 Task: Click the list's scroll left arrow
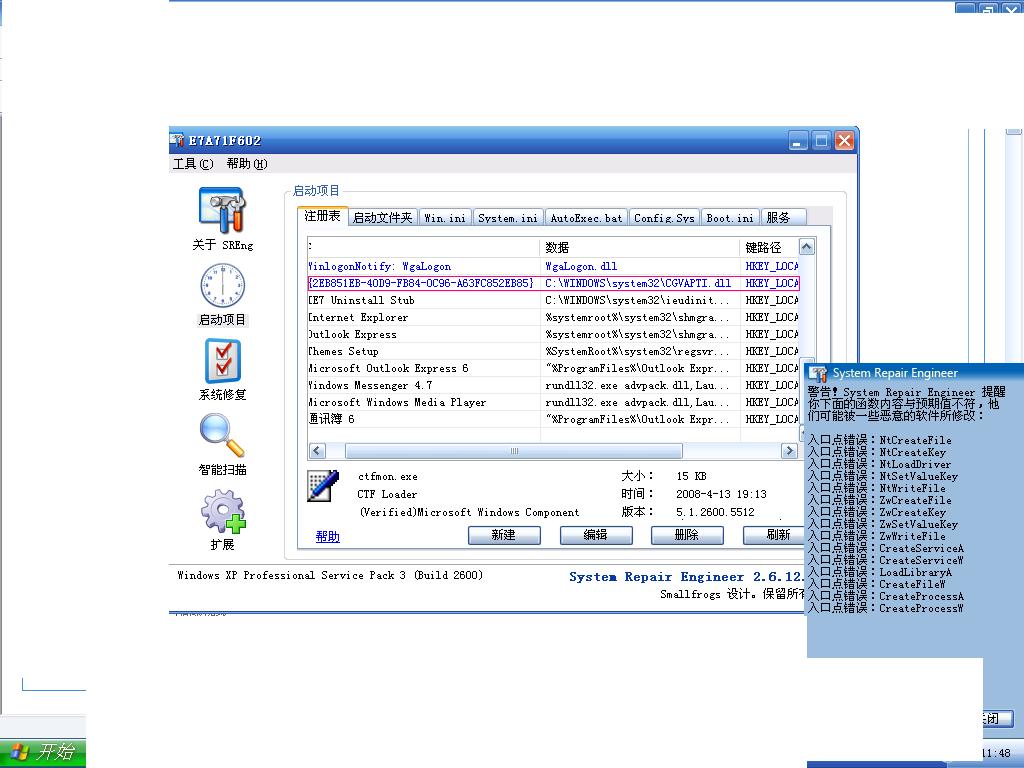(317, 451)
